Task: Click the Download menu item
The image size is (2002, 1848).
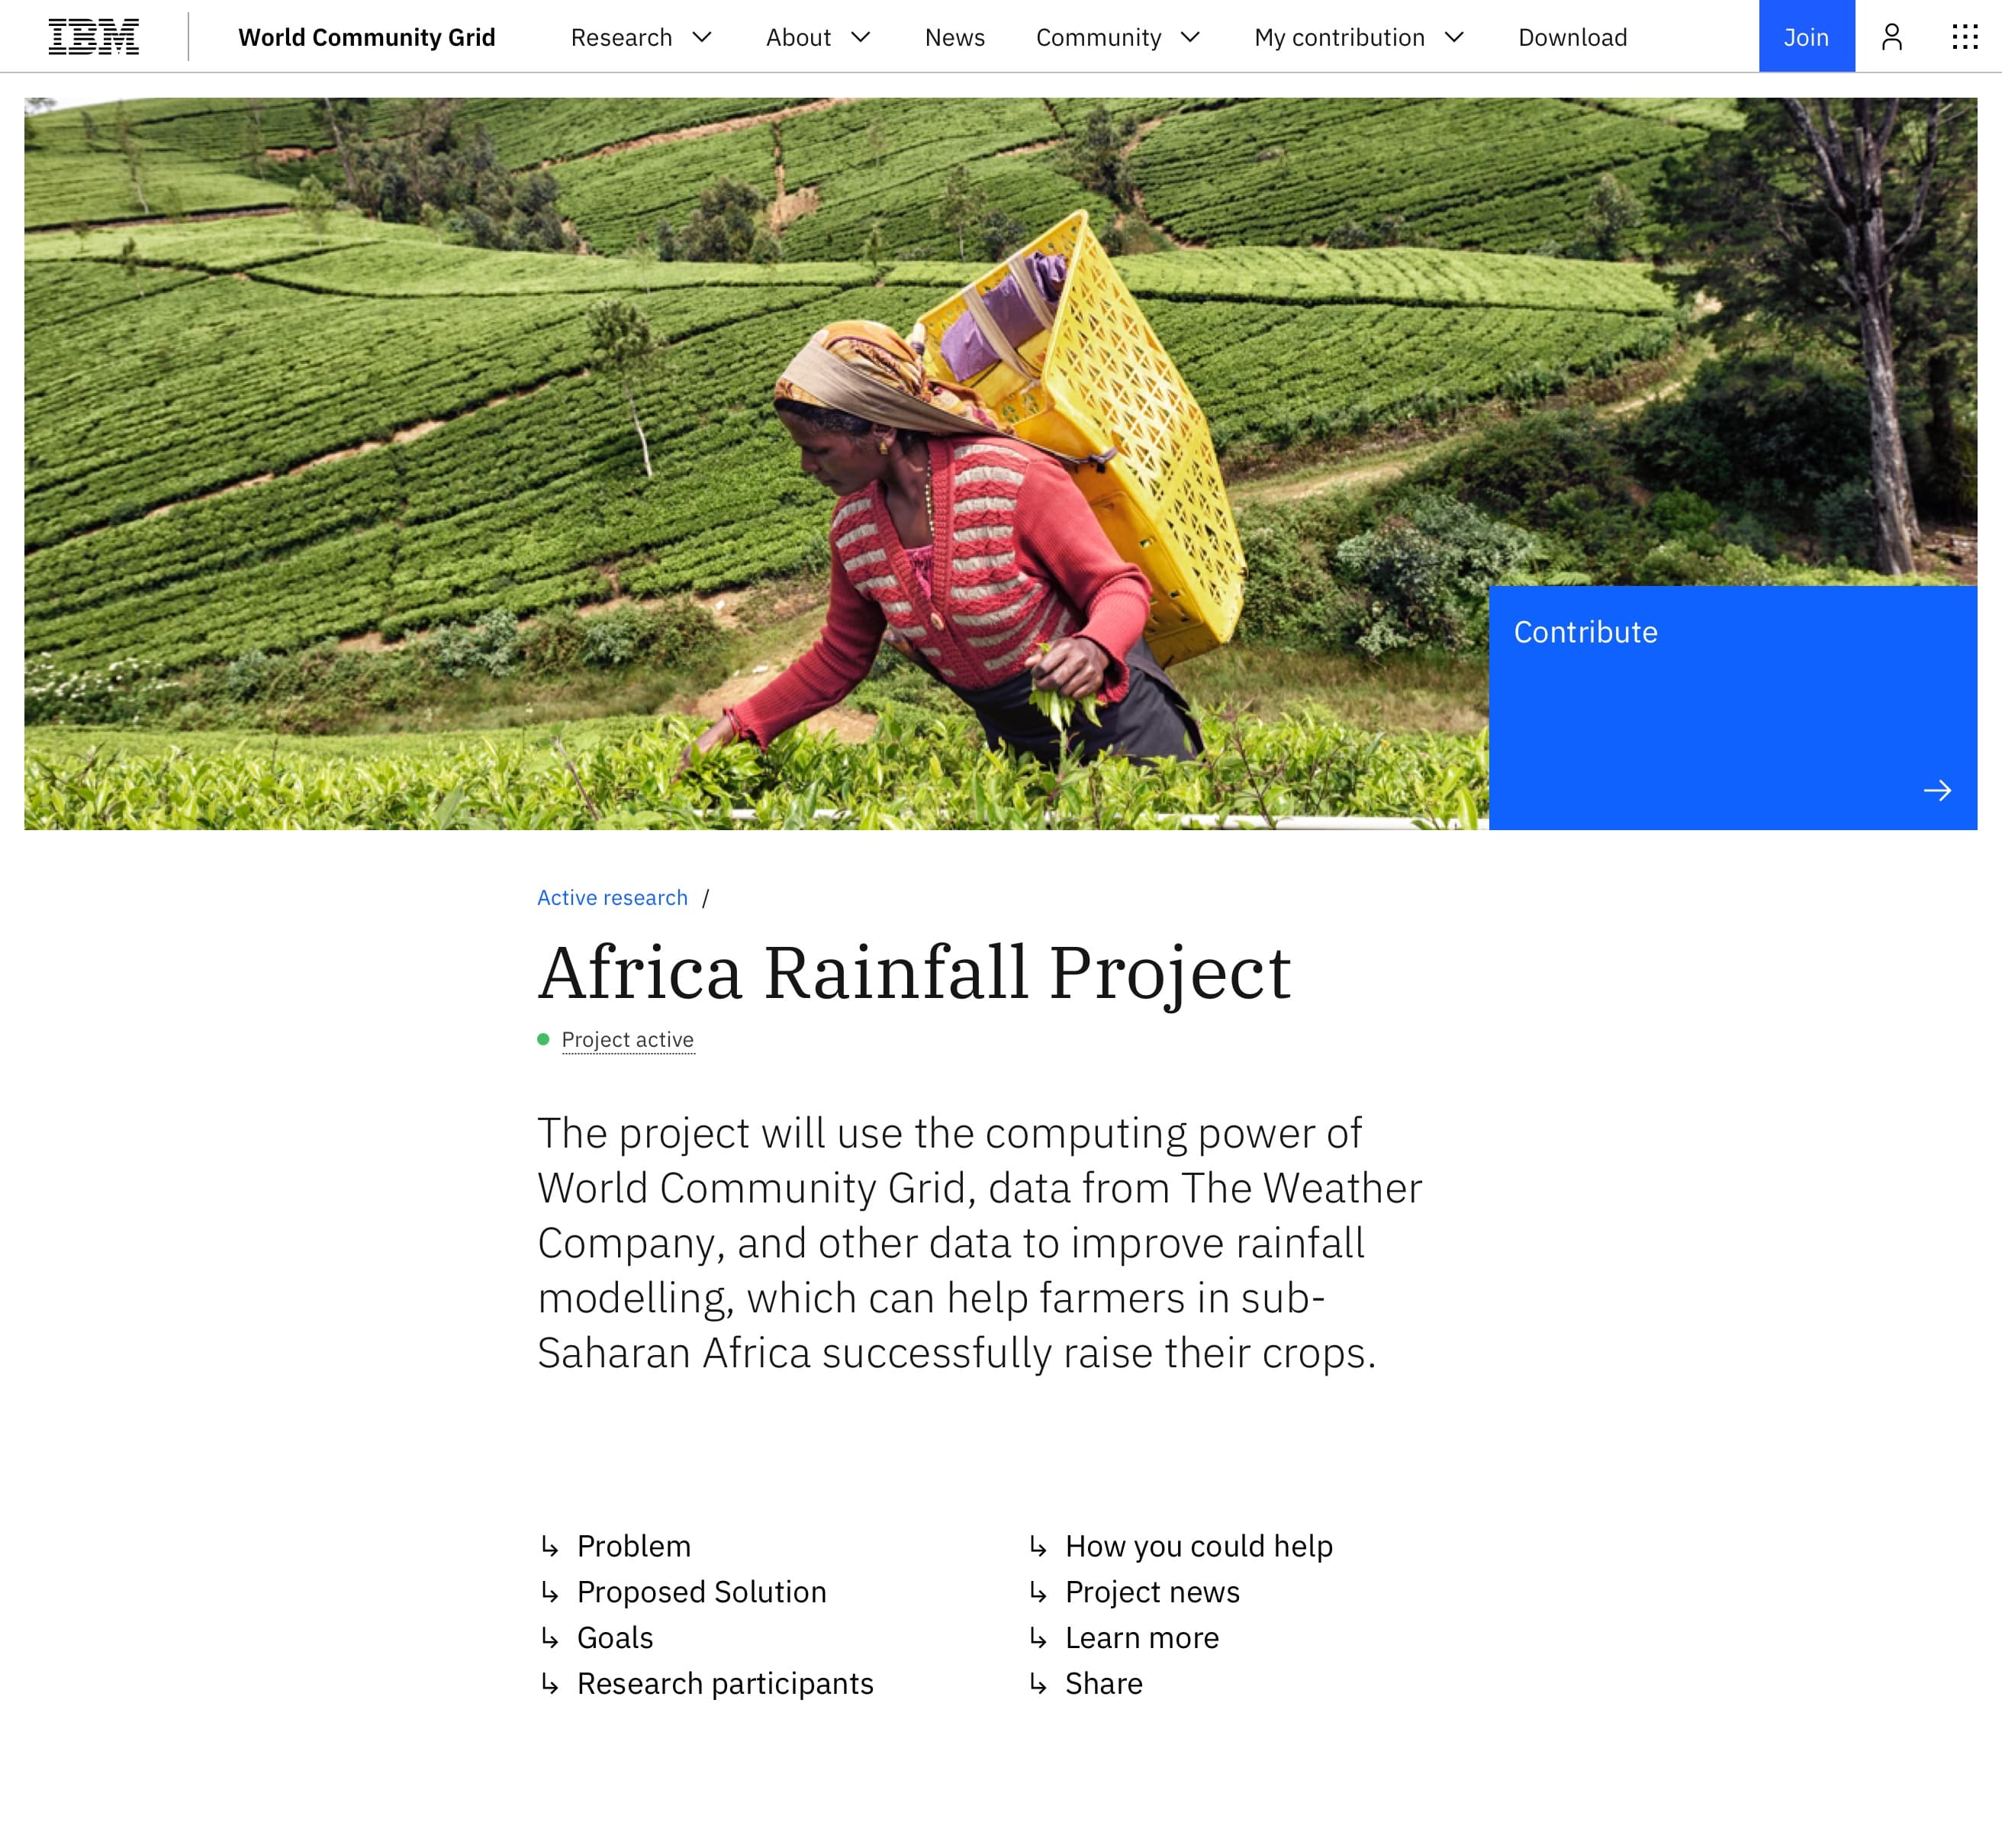Action: 1571,35
